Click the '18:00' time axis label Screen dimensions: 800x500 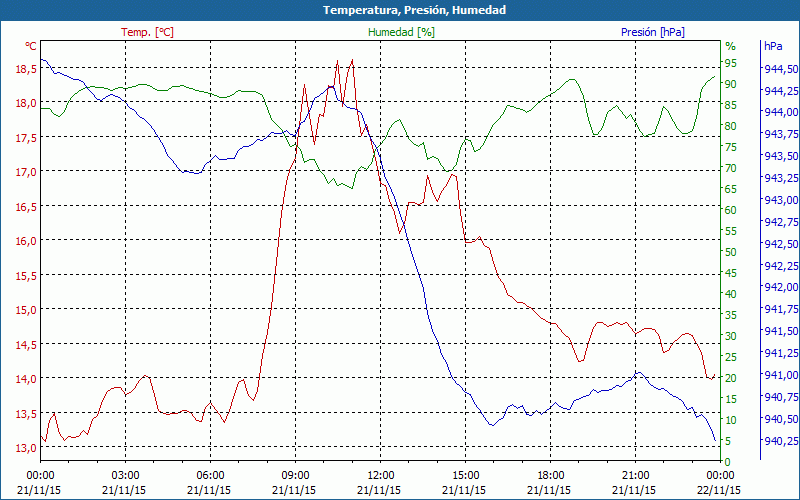click(549, 476)
